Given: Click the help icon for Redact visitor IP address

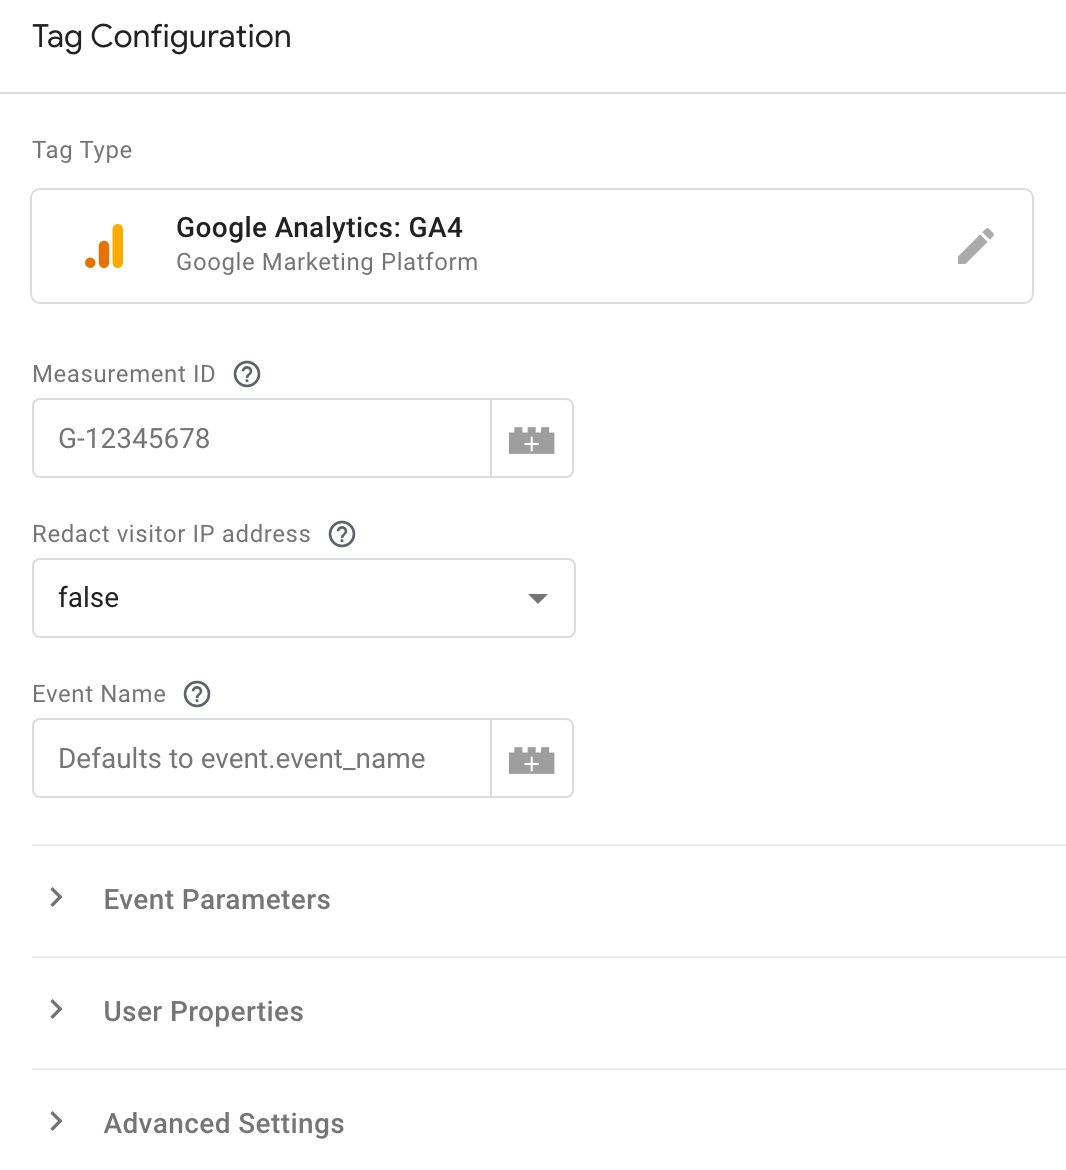Looking at the screenshot, I should [x=341, y=534].
